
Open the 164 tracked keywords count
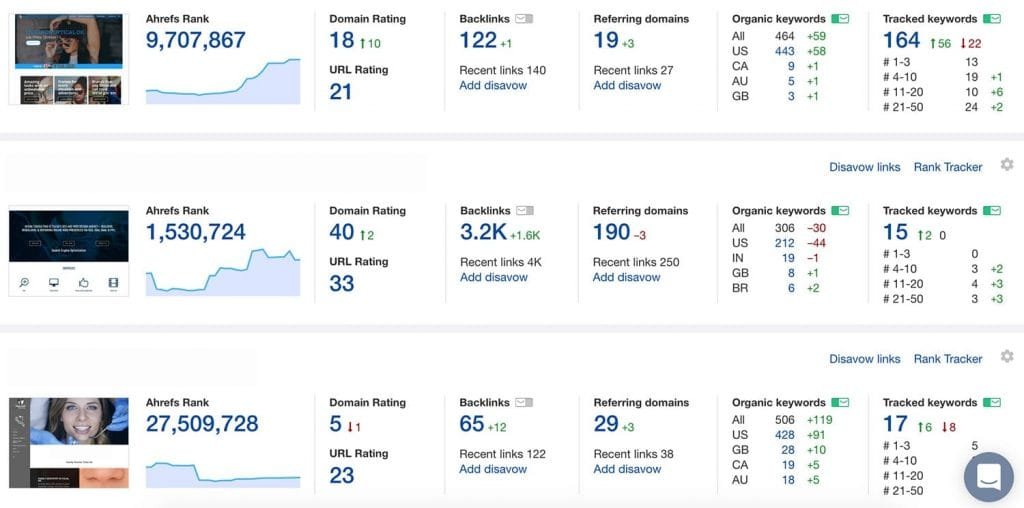click(x=902, y=40)
